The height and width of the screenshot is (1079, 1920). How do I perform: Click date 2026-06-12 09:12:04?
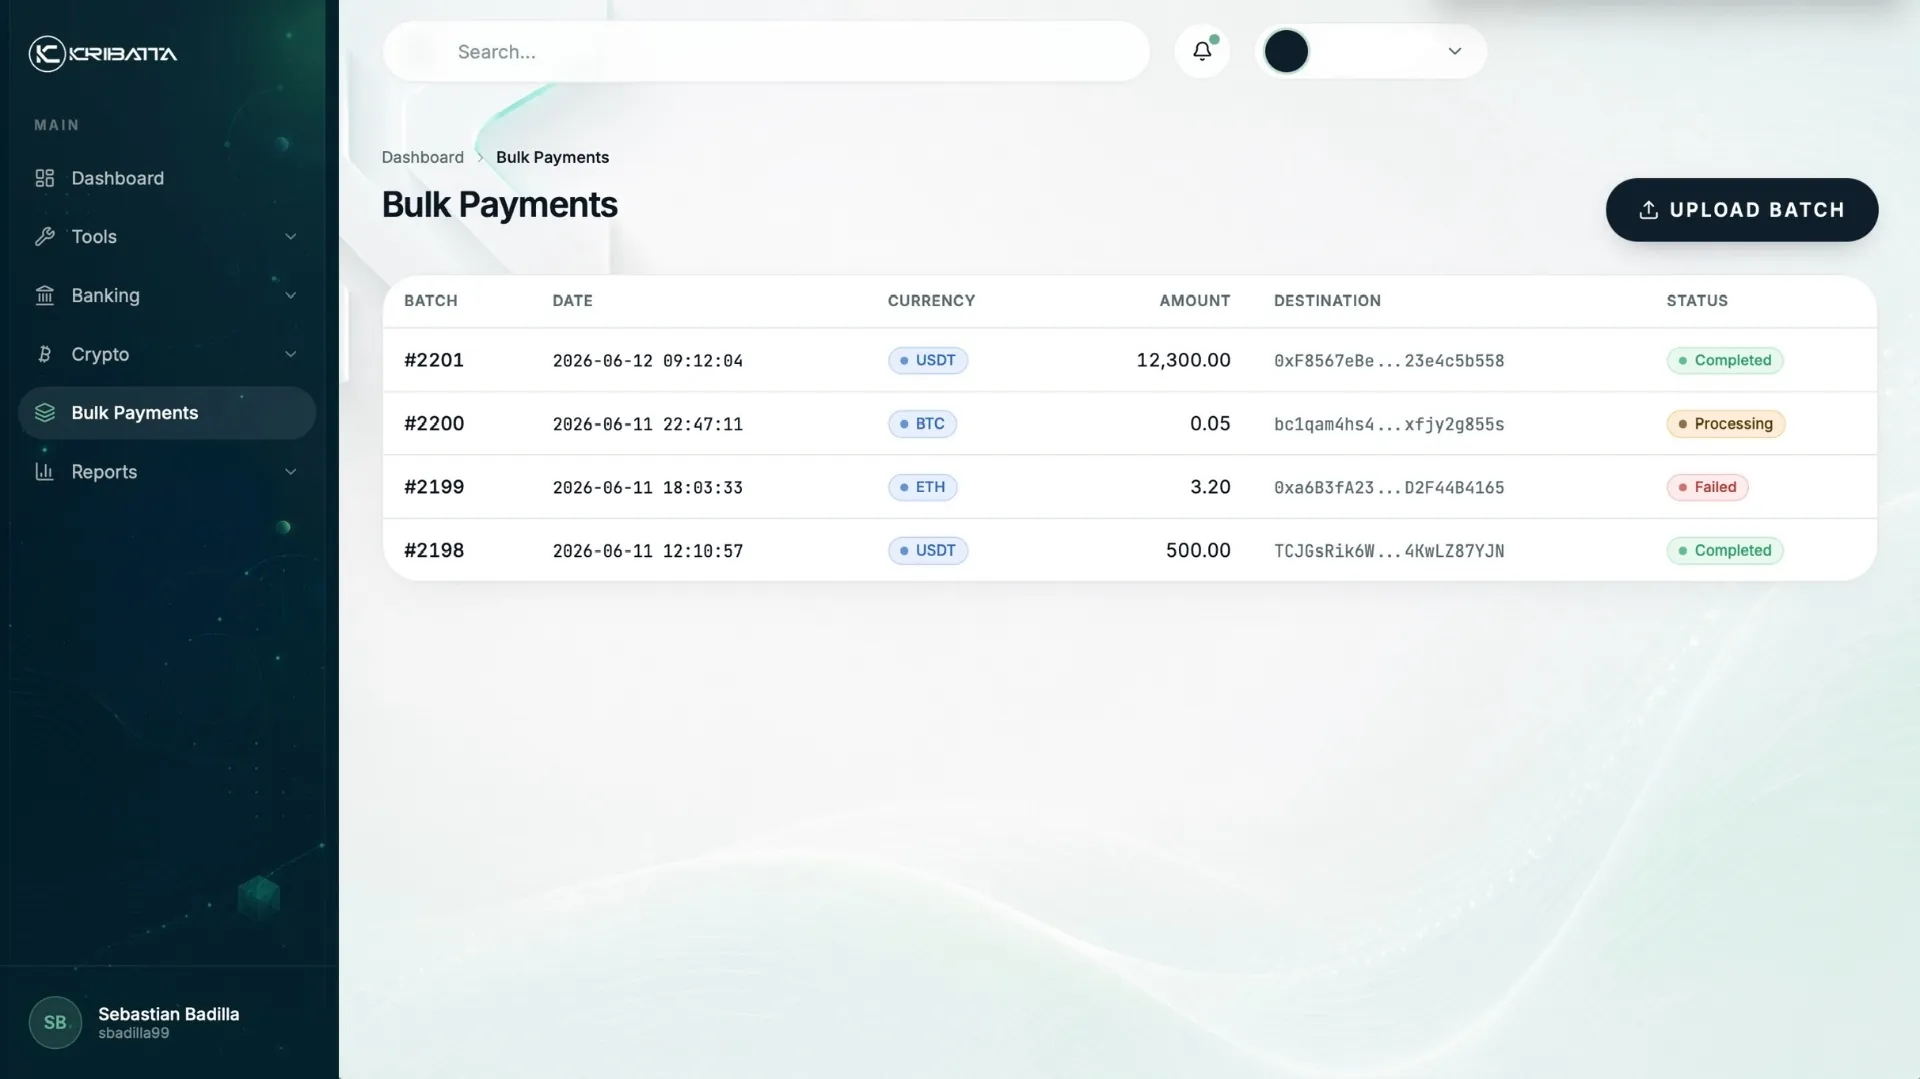(x=648, y=361)
